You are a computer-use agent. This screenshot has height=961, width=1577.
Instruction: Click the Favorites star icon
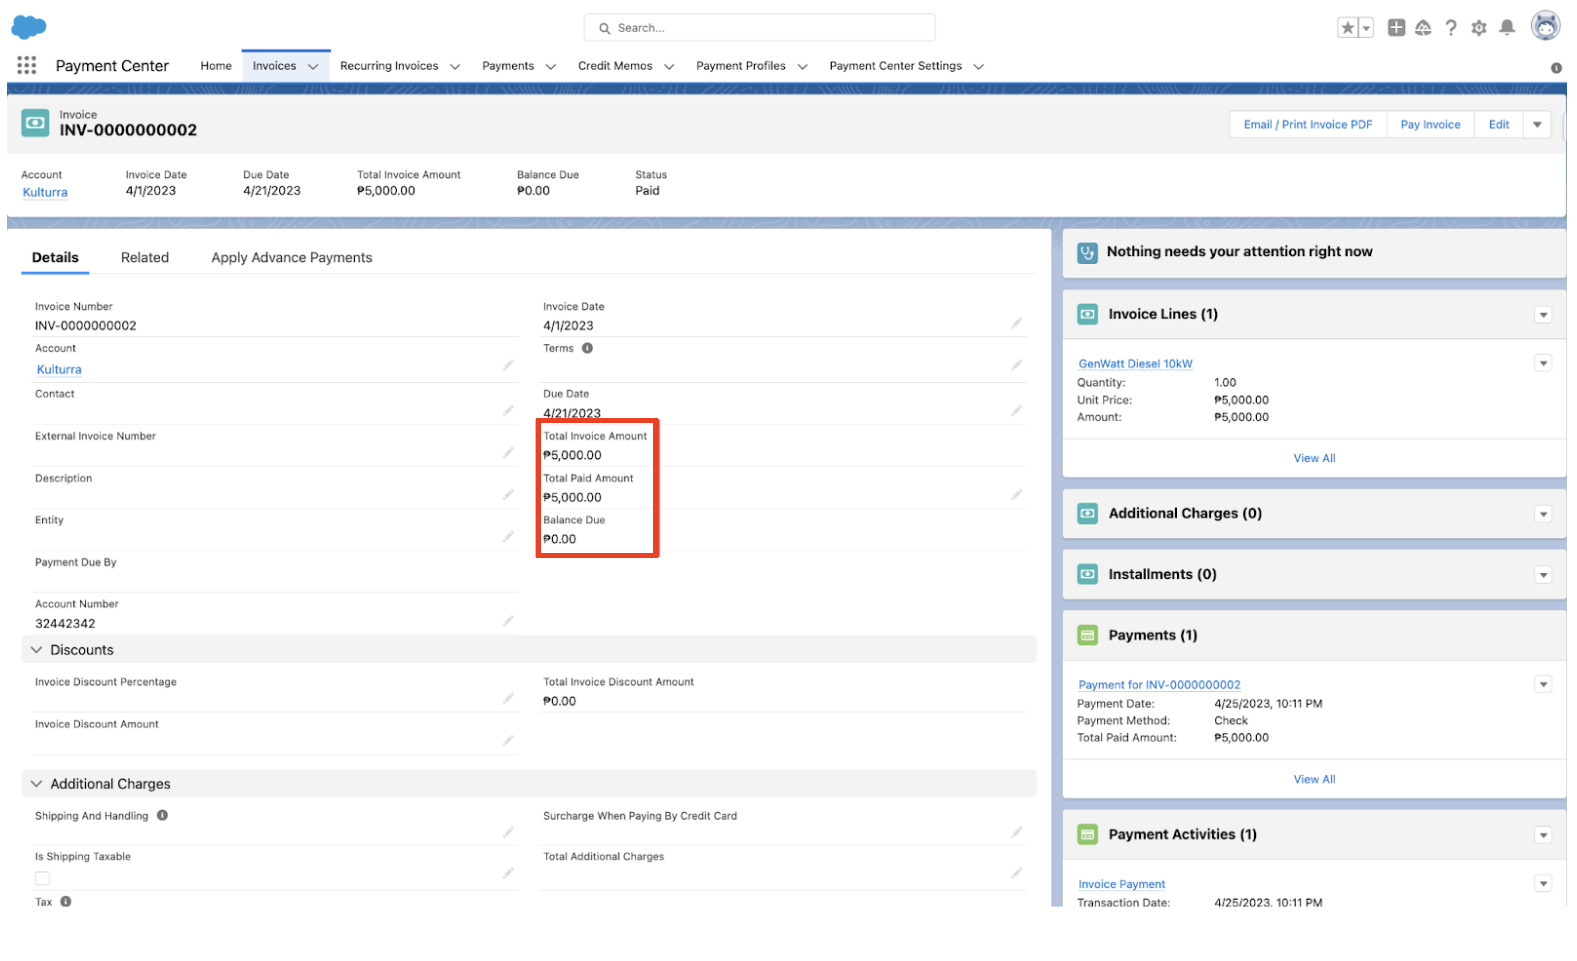(1347, 28)
